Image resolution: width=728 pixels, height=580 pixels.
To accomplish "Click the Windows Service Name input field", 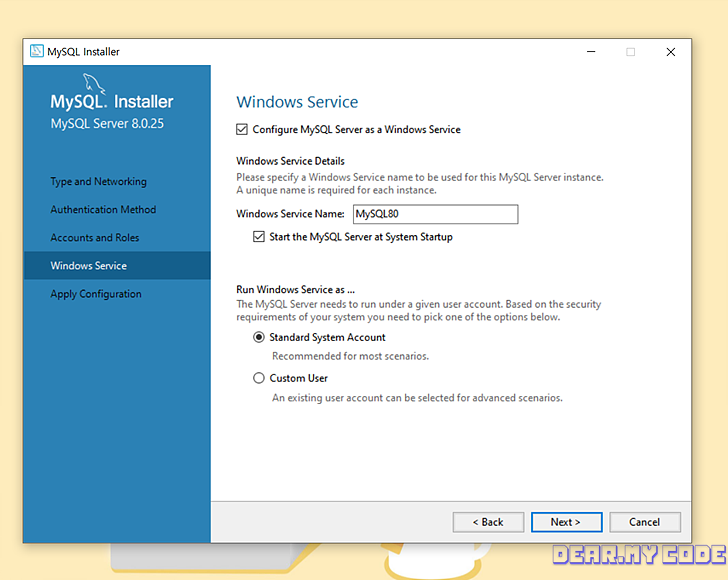I will click(436, 214).
